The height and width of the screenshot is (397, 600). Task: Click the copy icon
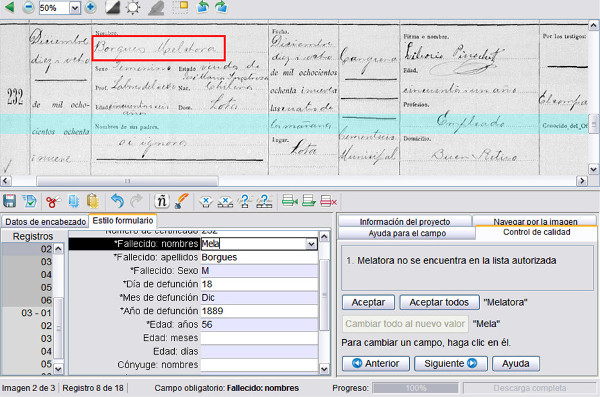click(73, 201)
